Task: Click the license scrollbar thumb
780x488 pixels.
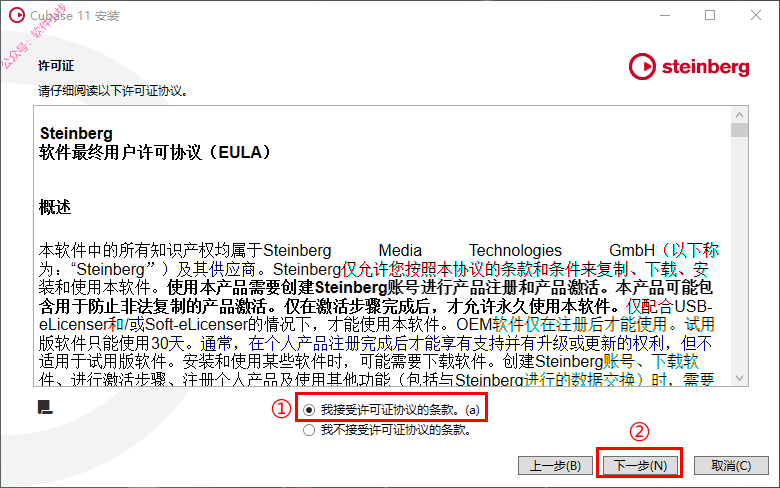Action: [740, 130]
